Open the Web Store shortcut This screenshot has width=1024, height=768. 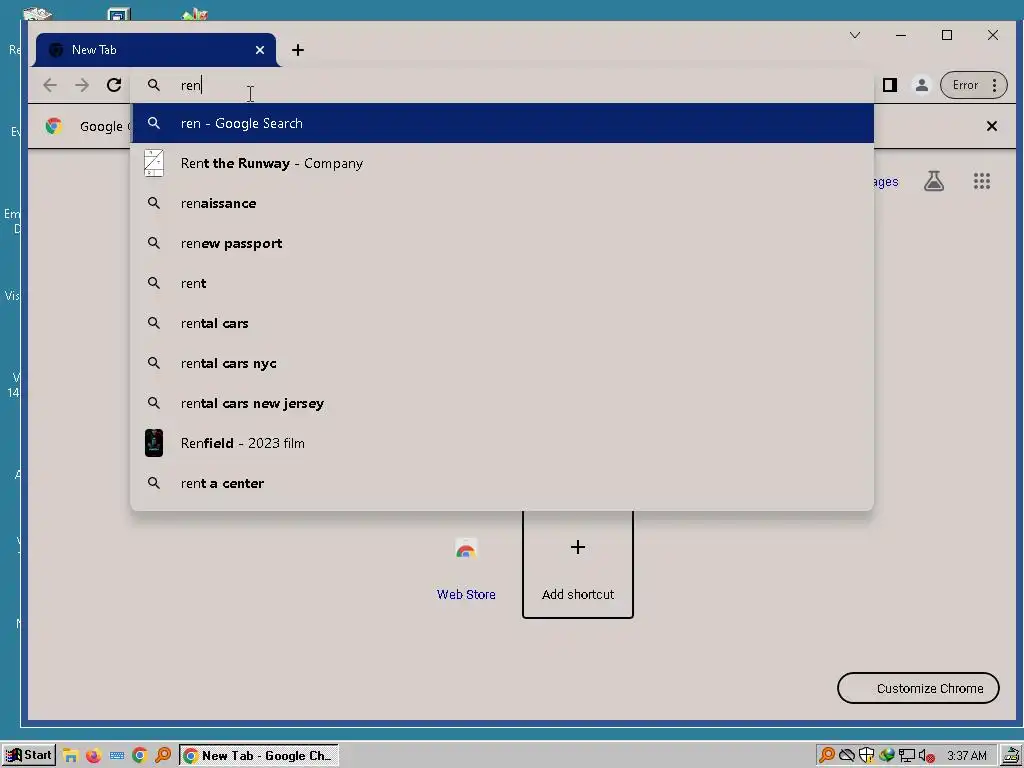(466, 565)
